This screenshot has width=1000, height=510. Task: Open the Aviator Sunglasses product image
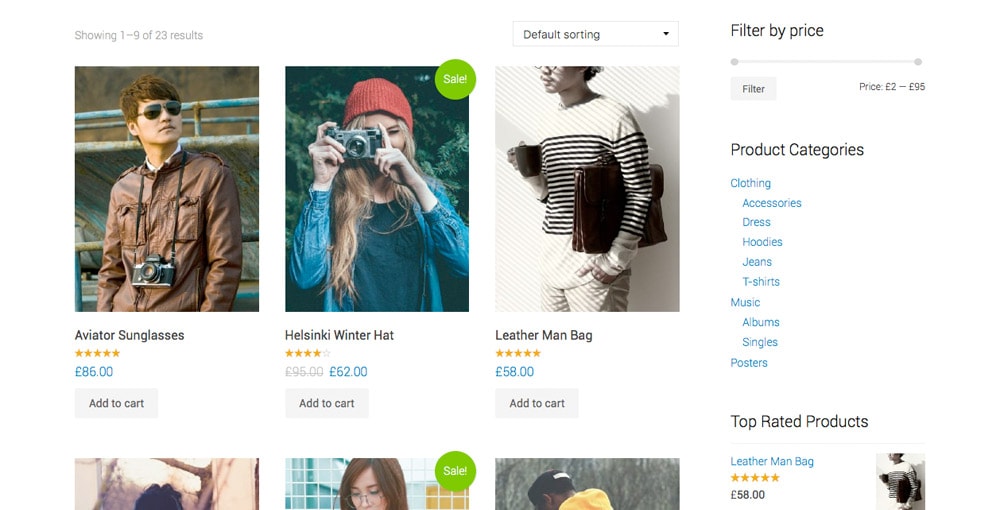click(166, 189)
